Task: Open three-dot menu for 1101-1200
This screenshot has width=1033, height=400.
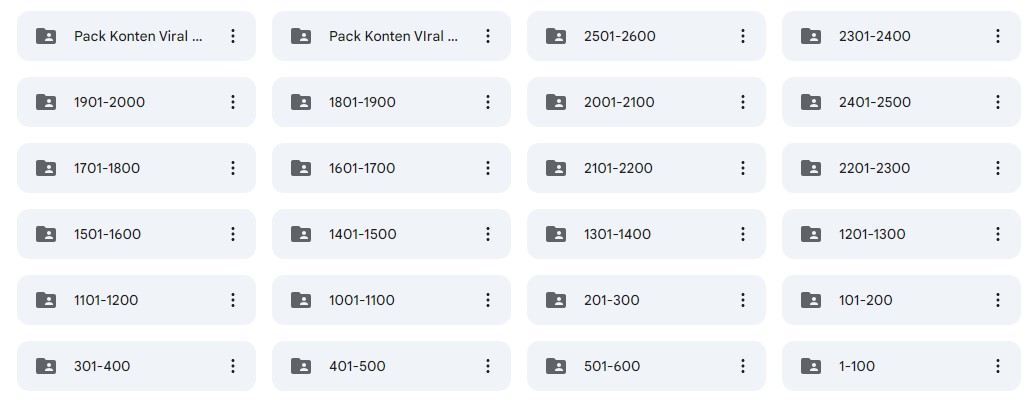Action: 232,300
